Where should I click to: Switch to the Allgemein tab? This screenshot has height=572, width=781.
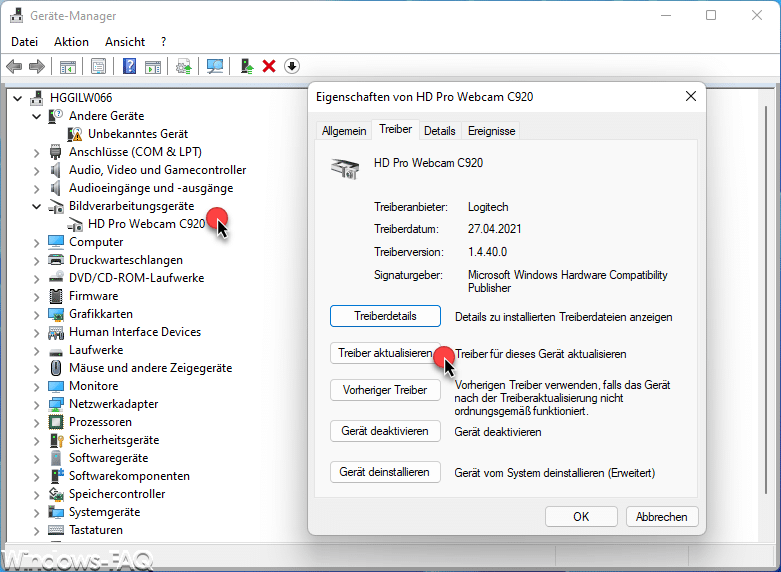(x=344, y=131)
